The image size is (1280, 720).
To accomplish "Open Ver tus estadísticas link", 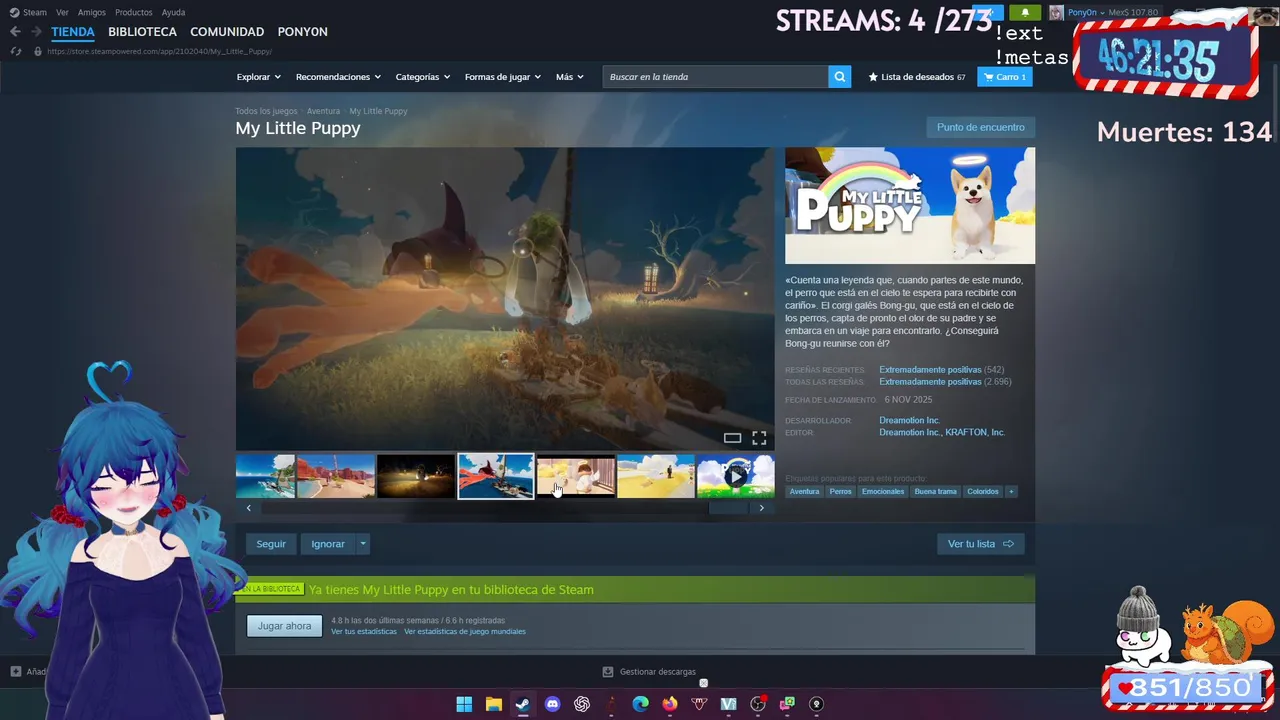I will 364,632.
